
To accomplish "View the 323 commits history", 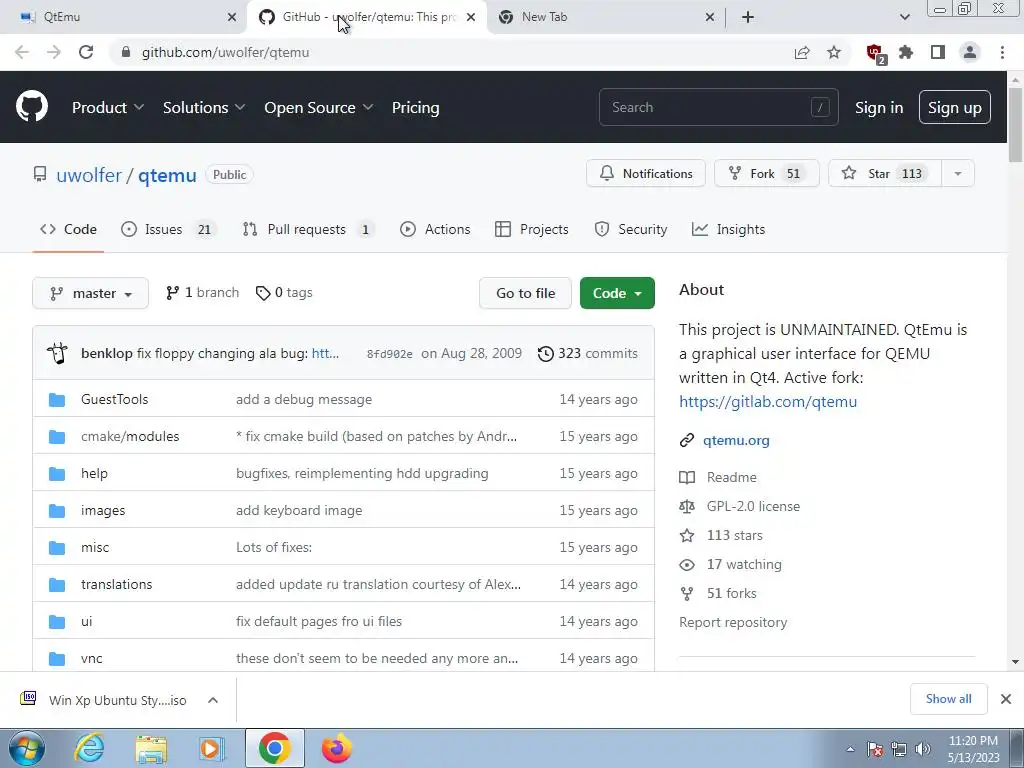I will (x=588, y=353).
